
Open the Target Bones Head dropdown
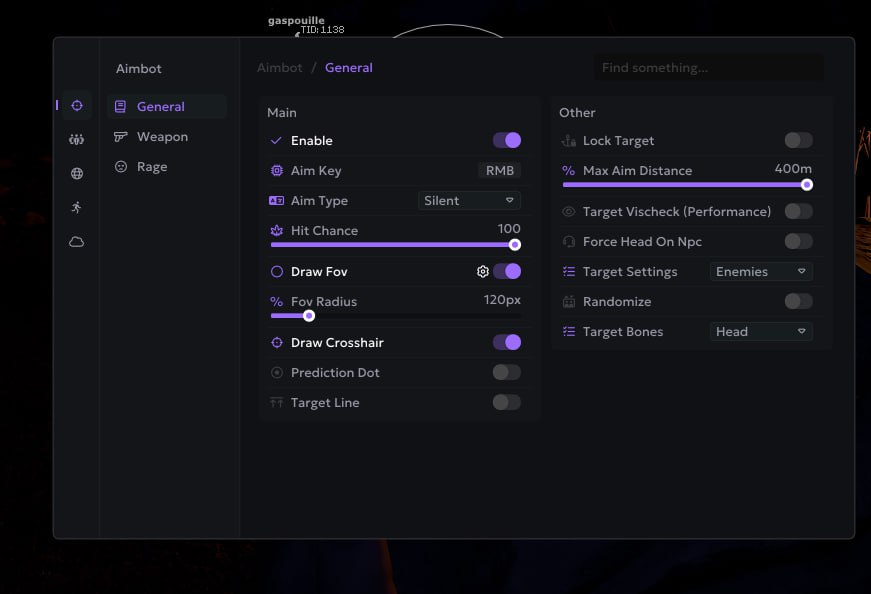[x=761, y=332]
